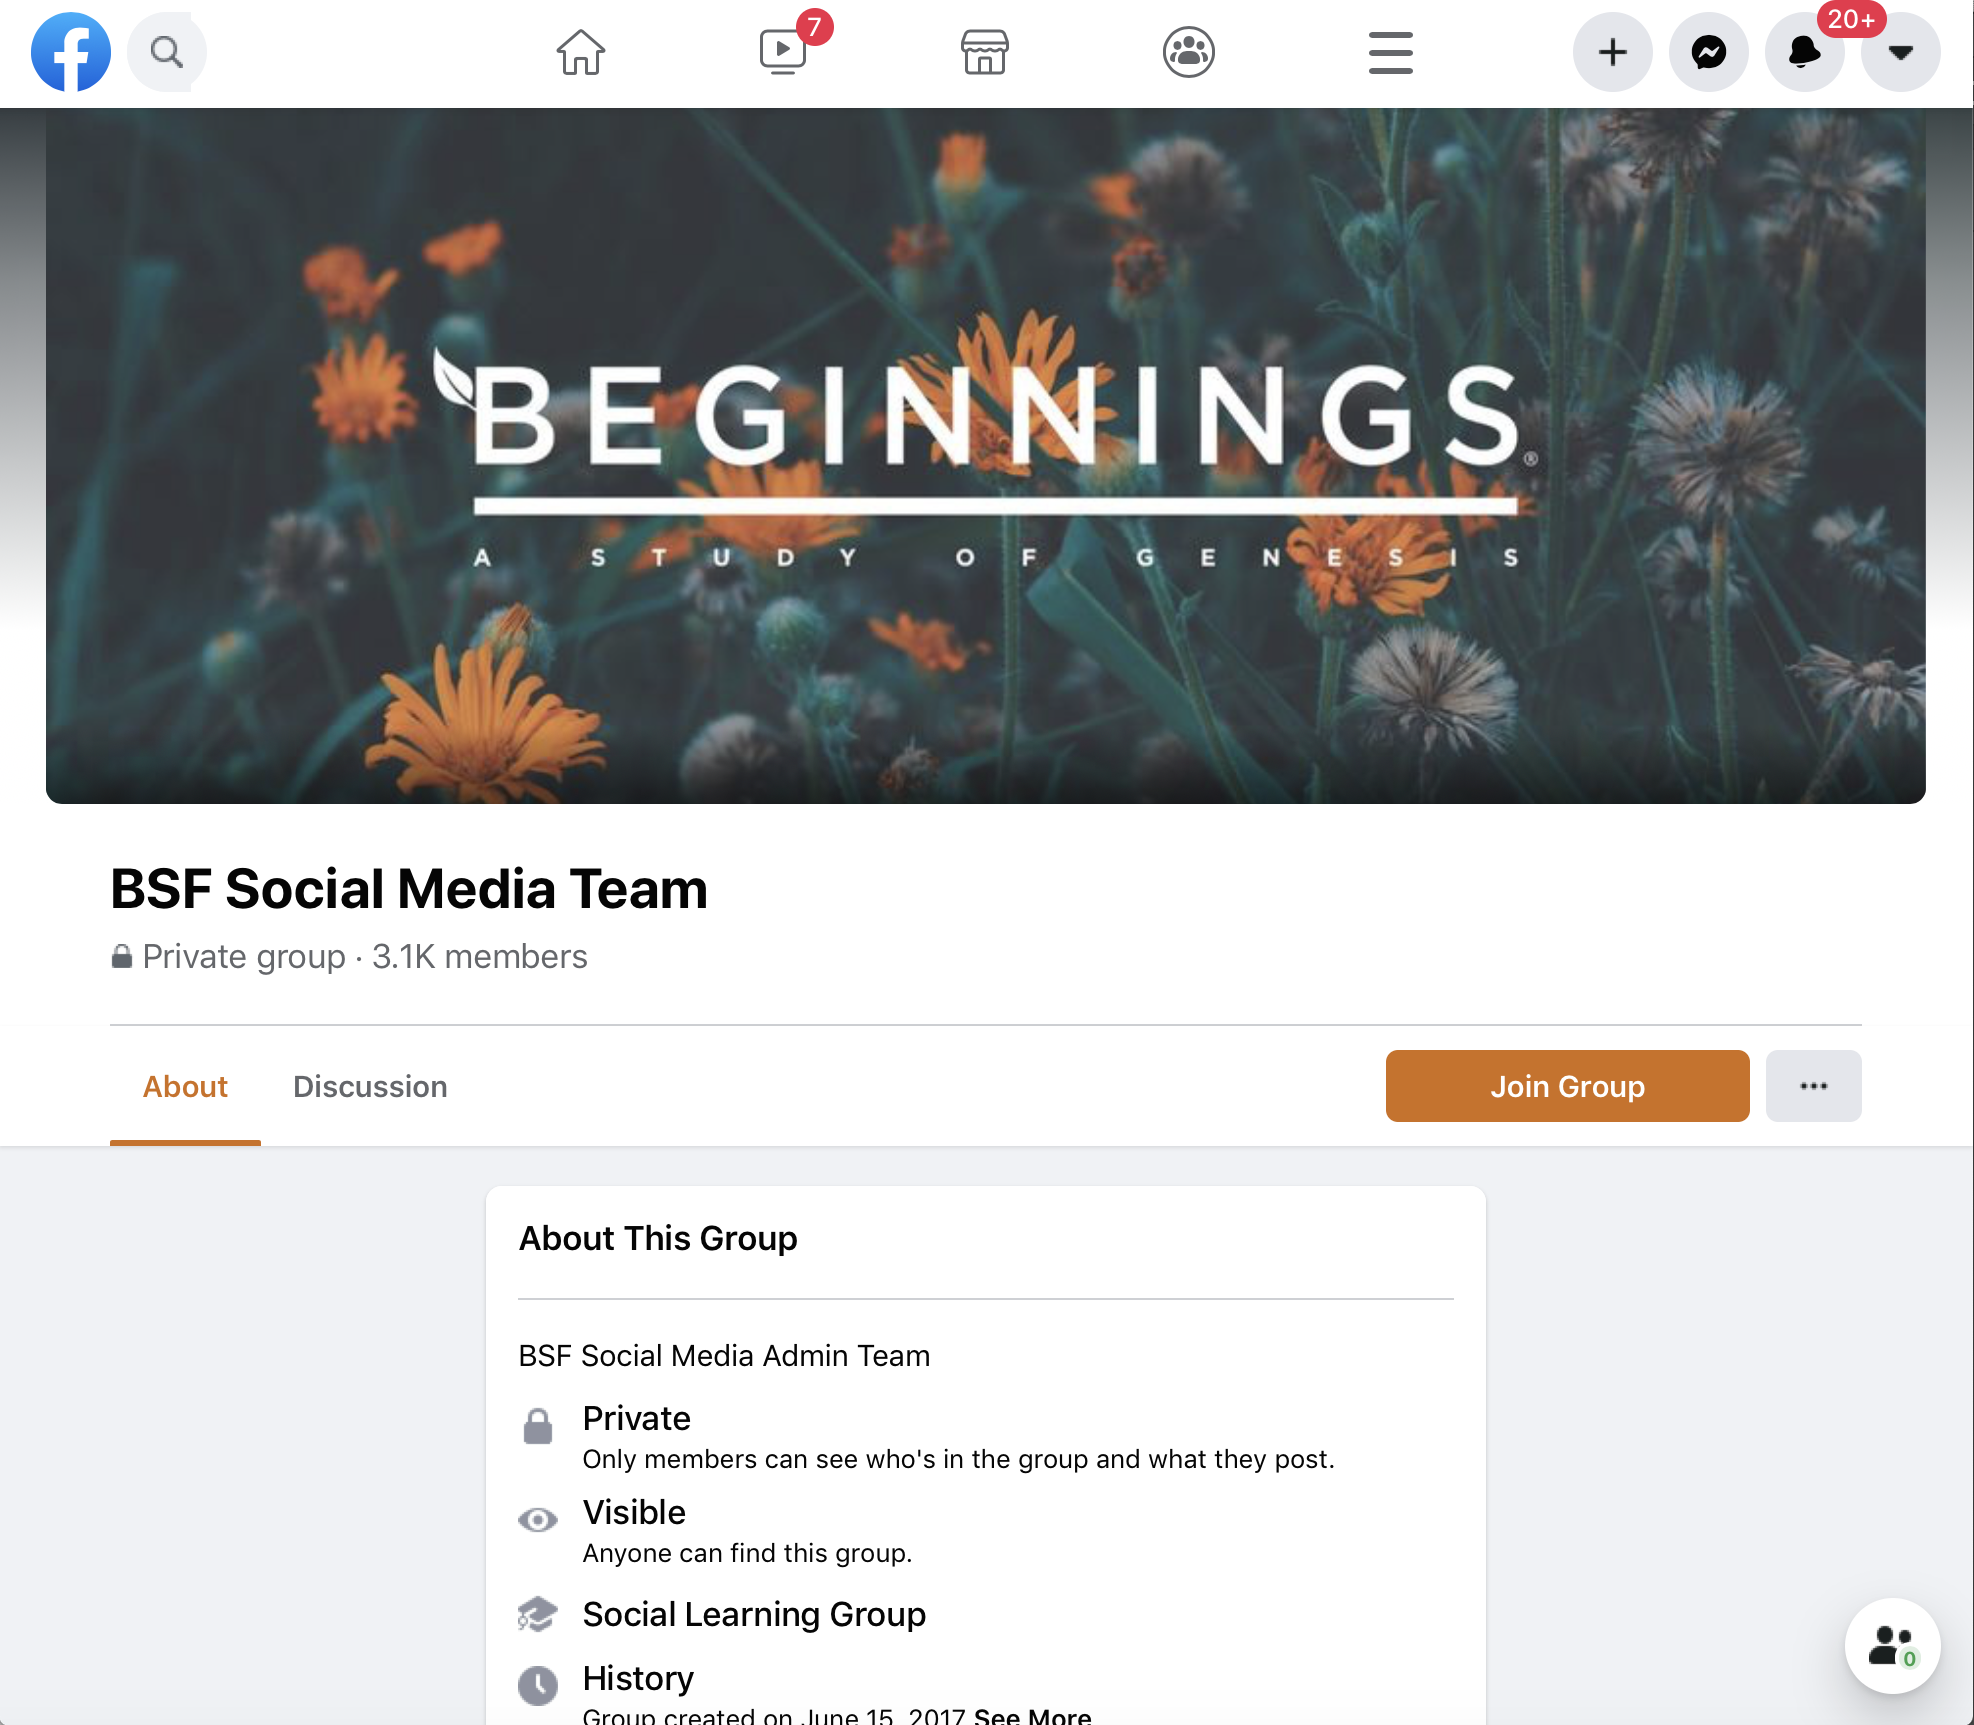Open the new chat people bubble
Screen dimensions: 1974x1725
click(x=1892, y=1646)
